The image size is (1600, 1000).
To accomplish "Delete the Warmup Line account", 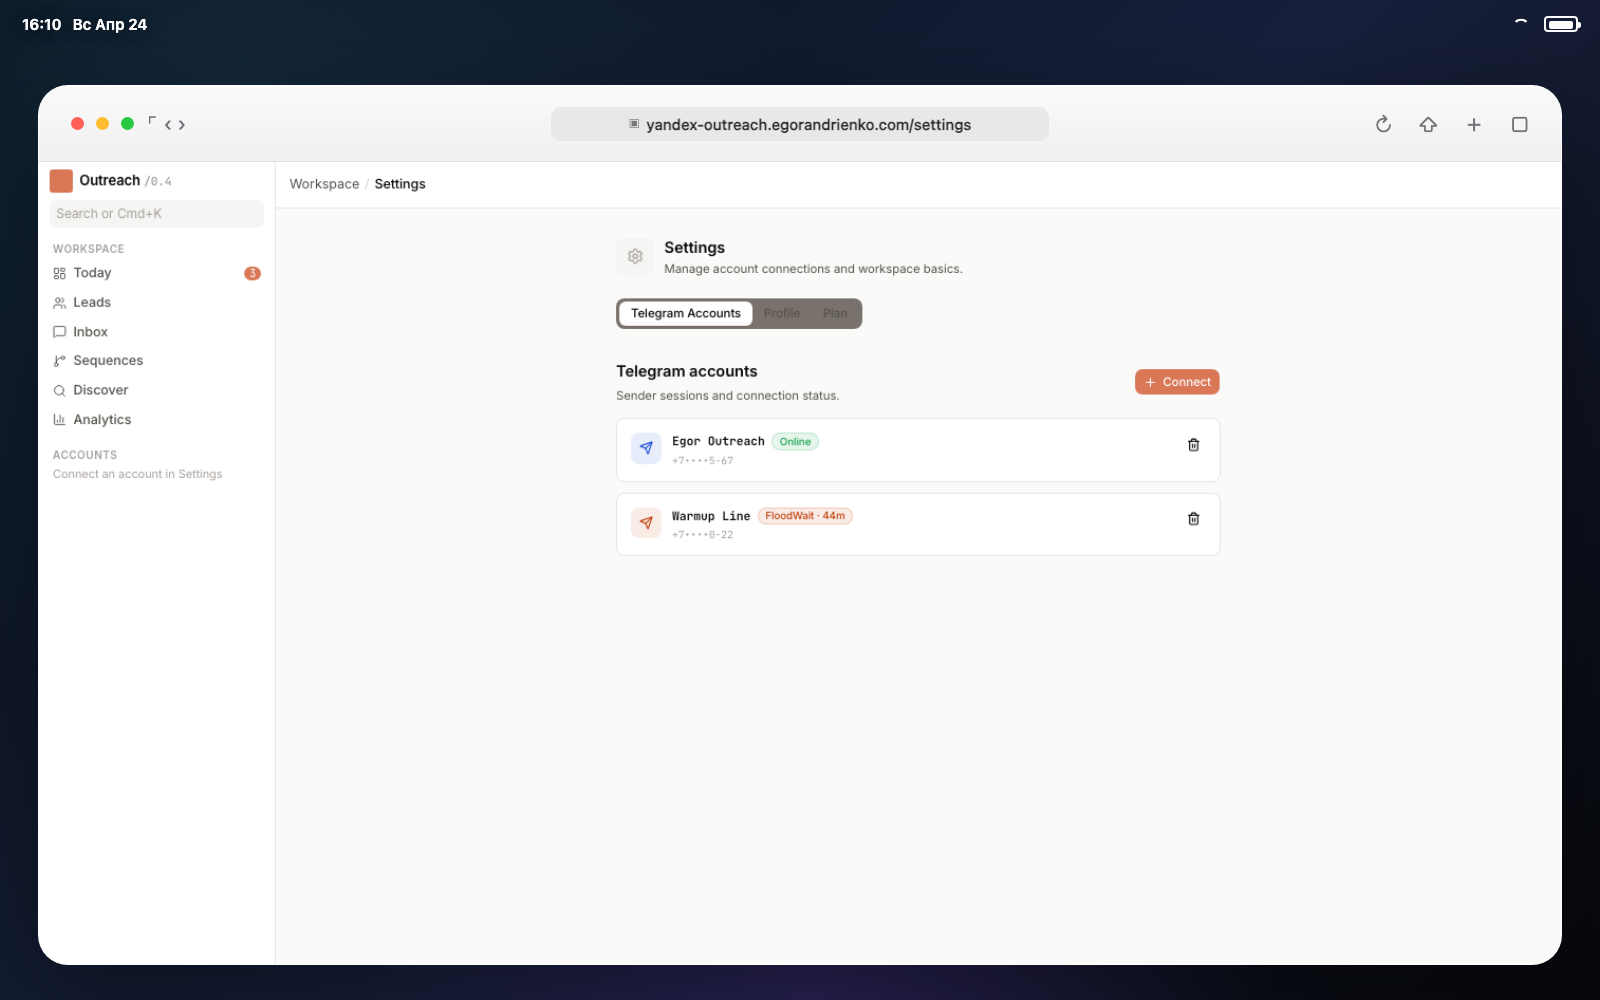I will (x=1193, y=519).
